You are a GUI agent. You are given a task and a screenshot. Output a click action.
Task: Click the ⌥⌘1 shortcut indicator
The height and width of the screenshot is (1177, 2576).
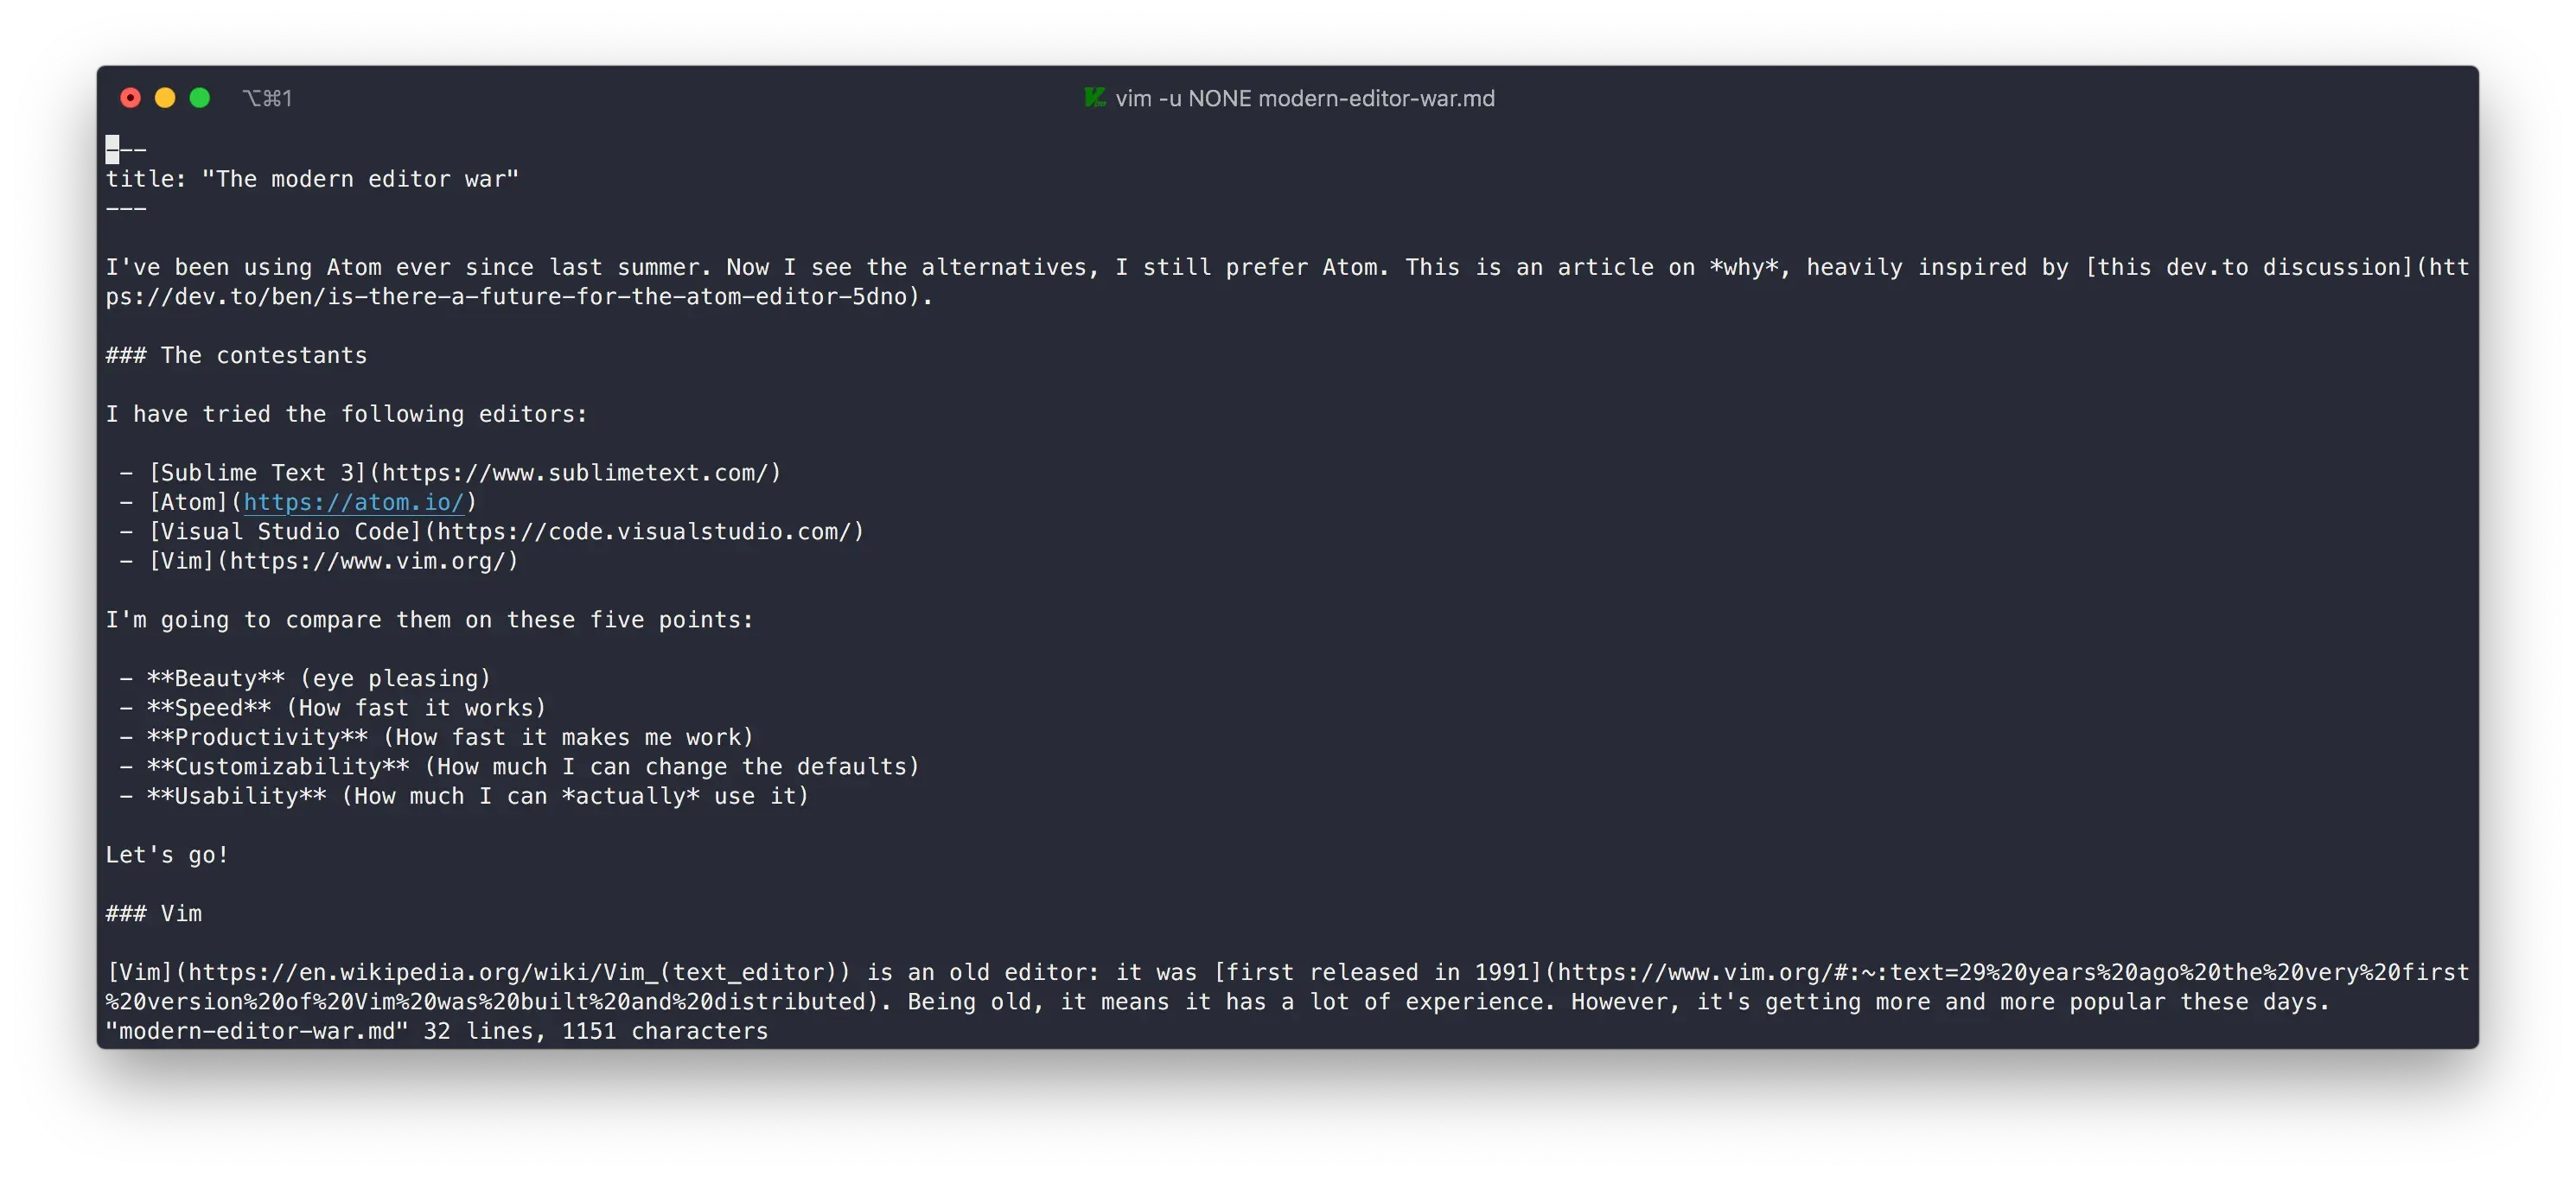click(x=267, y=97)
